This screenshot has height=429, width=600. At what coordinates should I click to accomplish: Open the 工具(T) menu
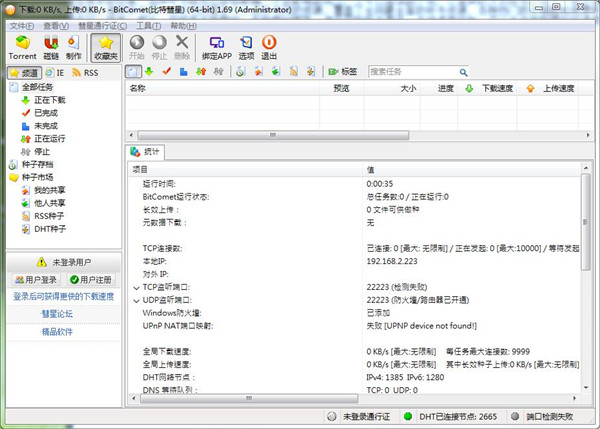tap(149, 26)
